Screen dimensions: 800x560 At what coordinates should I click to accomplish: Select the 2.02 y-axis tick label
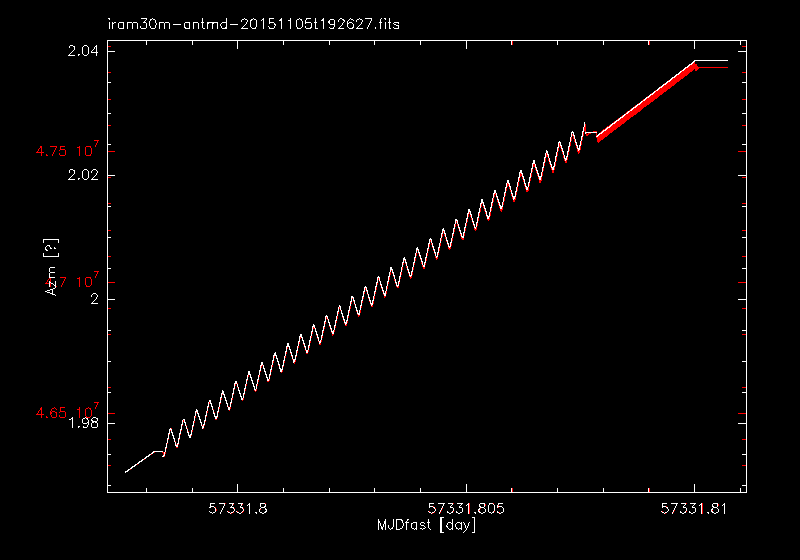81,175
